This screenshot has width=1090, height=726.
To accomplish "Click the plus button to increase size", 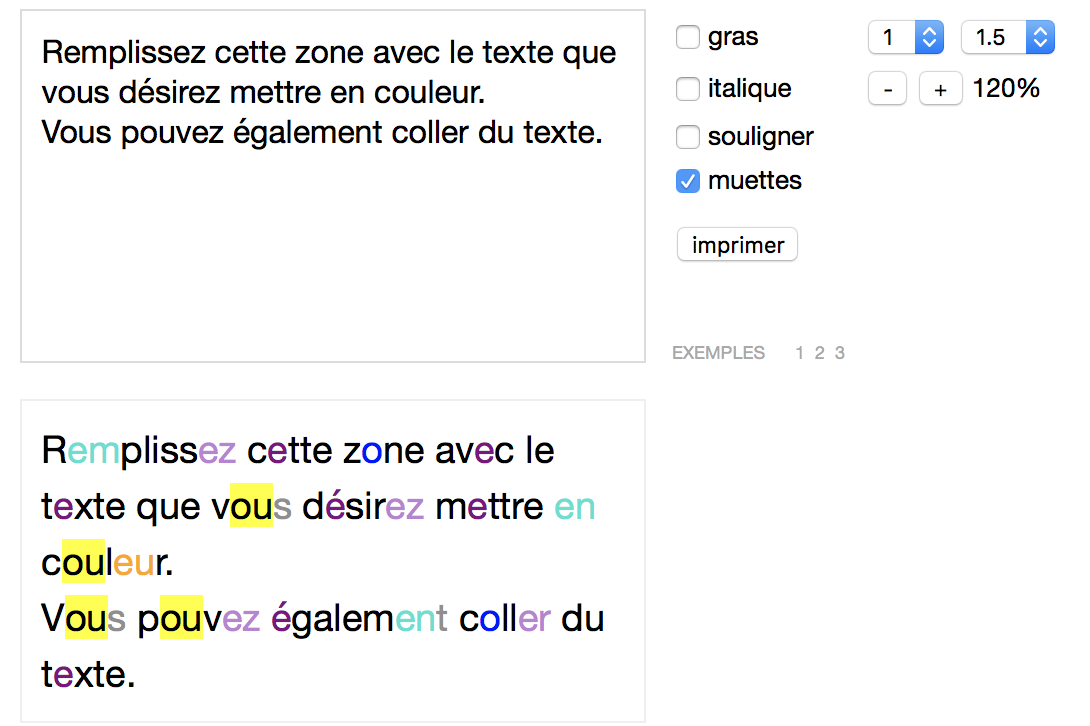I will pyautogui.click(x=940, y=89).
